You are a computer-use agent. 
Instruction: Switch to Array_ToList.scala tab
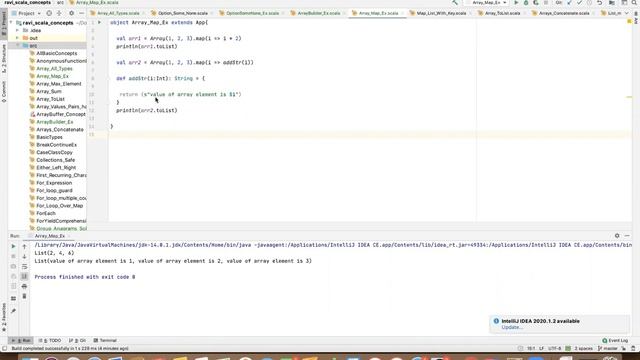(502, 13)
